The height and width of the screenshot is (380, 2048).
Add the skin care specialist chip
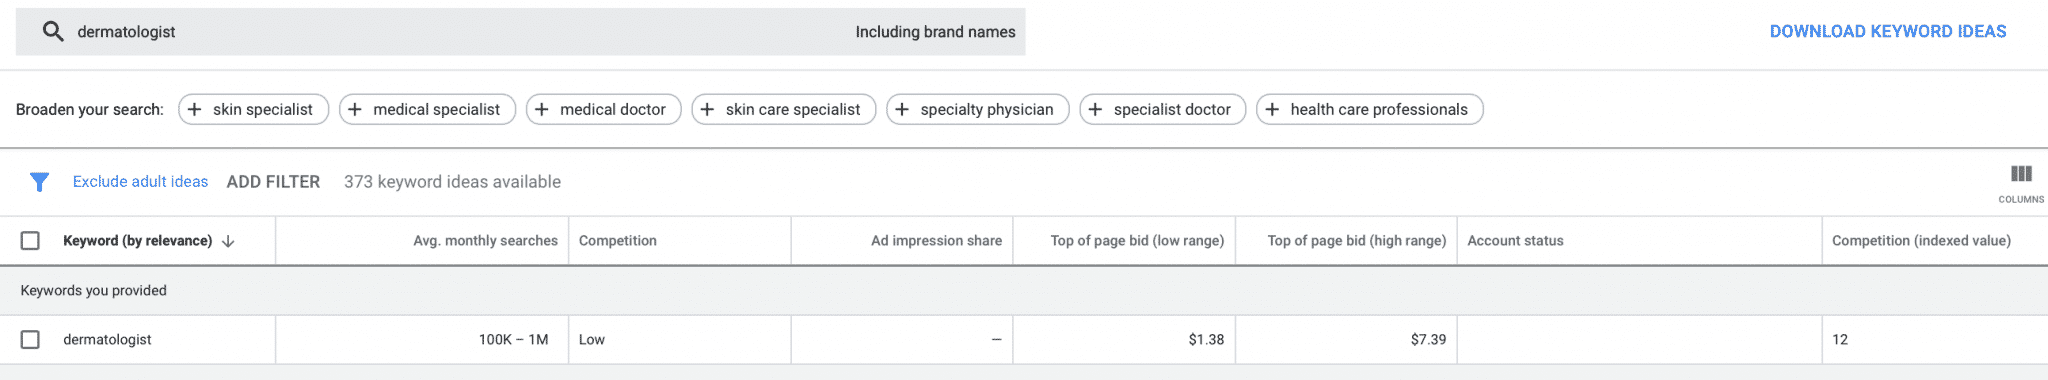click(x=783, y=109)
